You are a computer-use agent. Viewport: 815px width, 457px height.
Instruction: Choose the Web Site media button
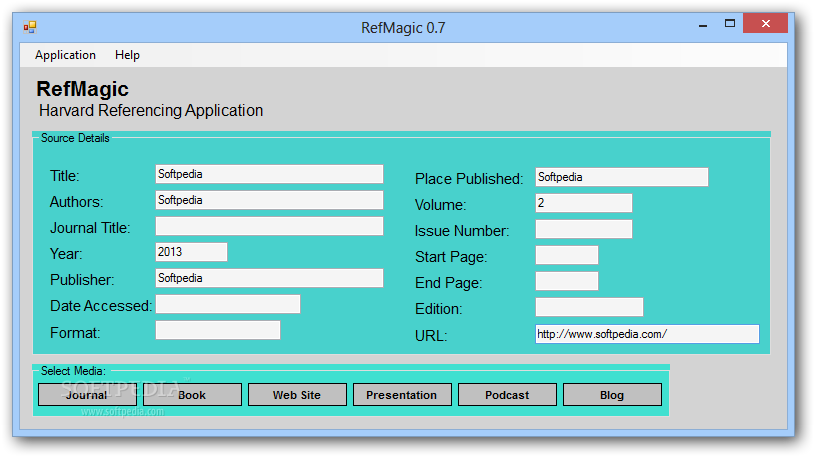pos(297,395)
